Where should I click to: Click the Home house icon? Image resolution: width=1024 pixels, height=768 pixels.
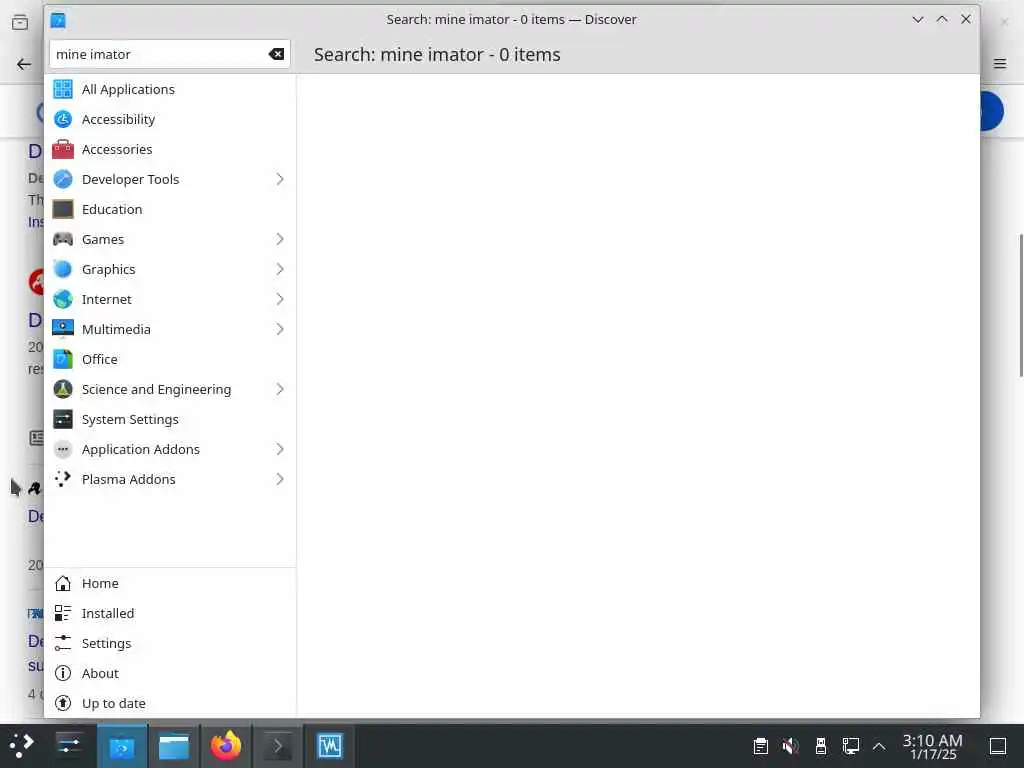click(63, 583)
